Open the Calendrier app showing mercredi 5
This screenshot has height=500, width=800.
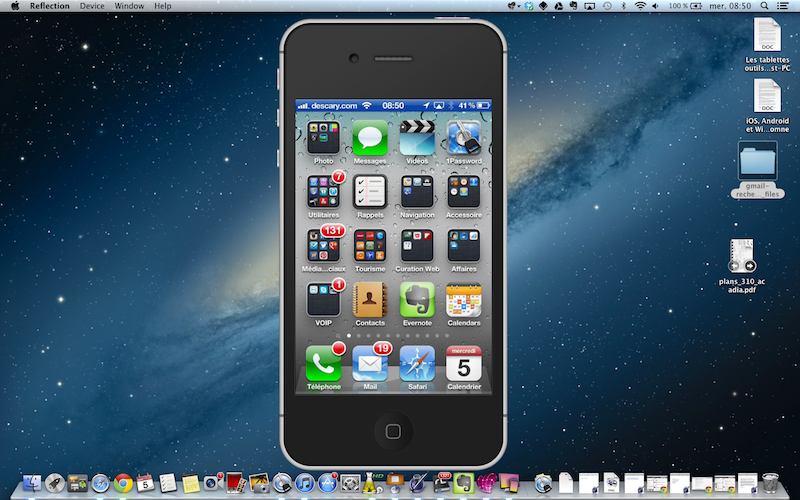pos(464,364)
